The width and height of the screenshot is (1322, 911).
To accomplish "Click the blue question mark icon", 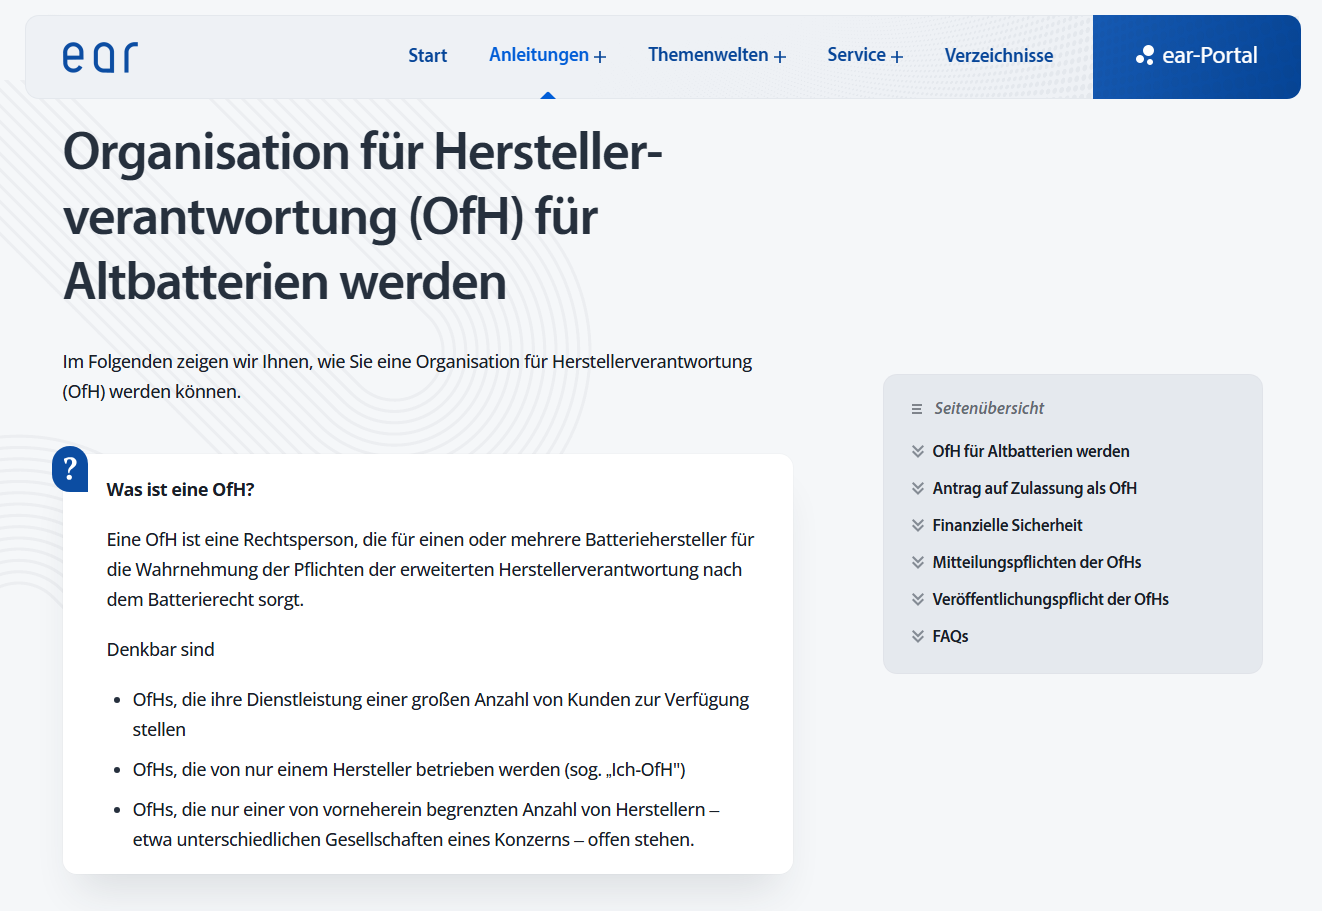I will click(70, 468).
